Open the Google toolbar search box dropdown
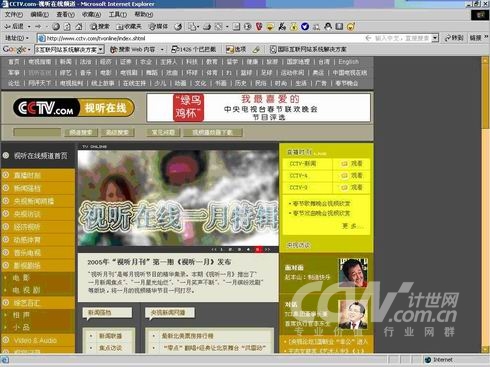Screen dimensions: 490x367 point(101,50)
